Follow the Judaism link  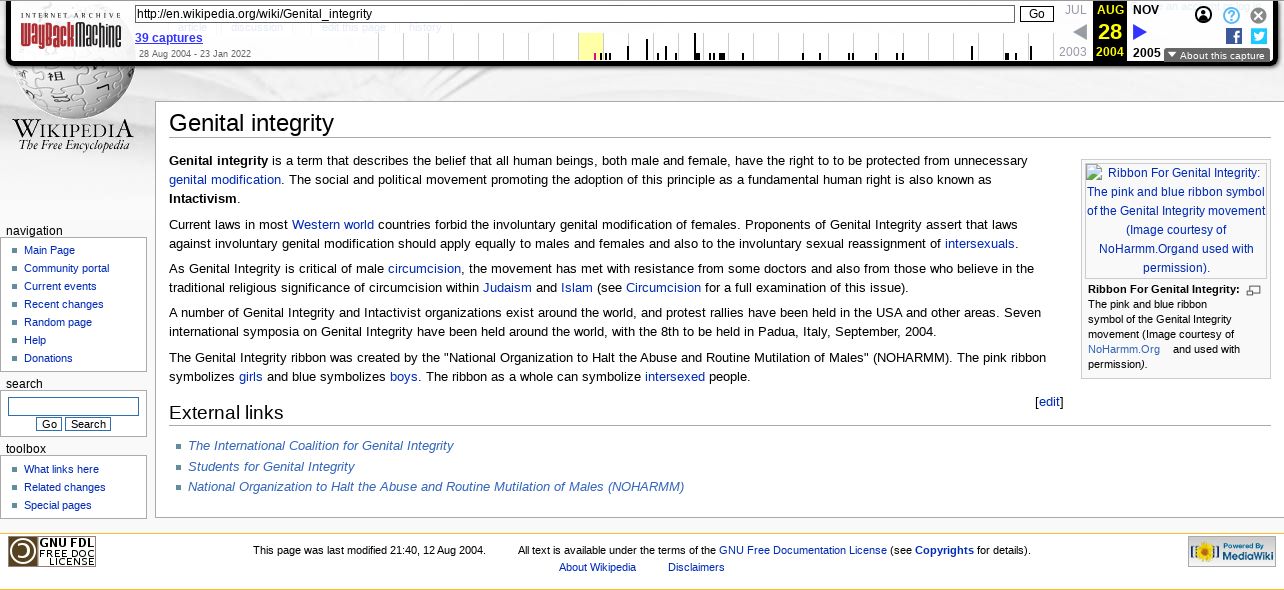click(x=507, y=288)
